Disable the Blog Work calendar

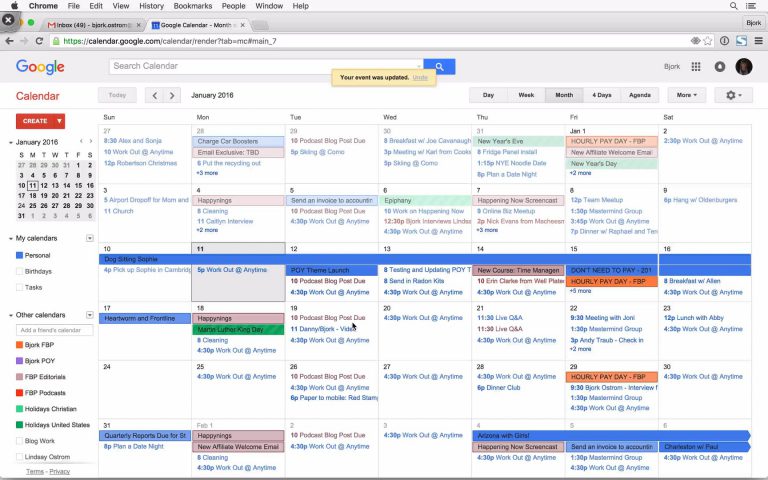coord(20,441)
